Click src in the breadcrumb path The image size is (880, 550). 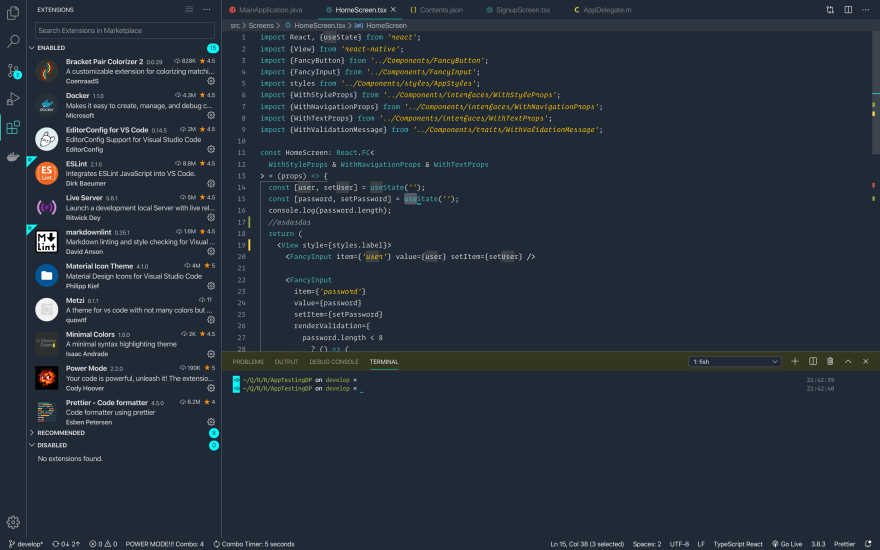coord(235,25)
